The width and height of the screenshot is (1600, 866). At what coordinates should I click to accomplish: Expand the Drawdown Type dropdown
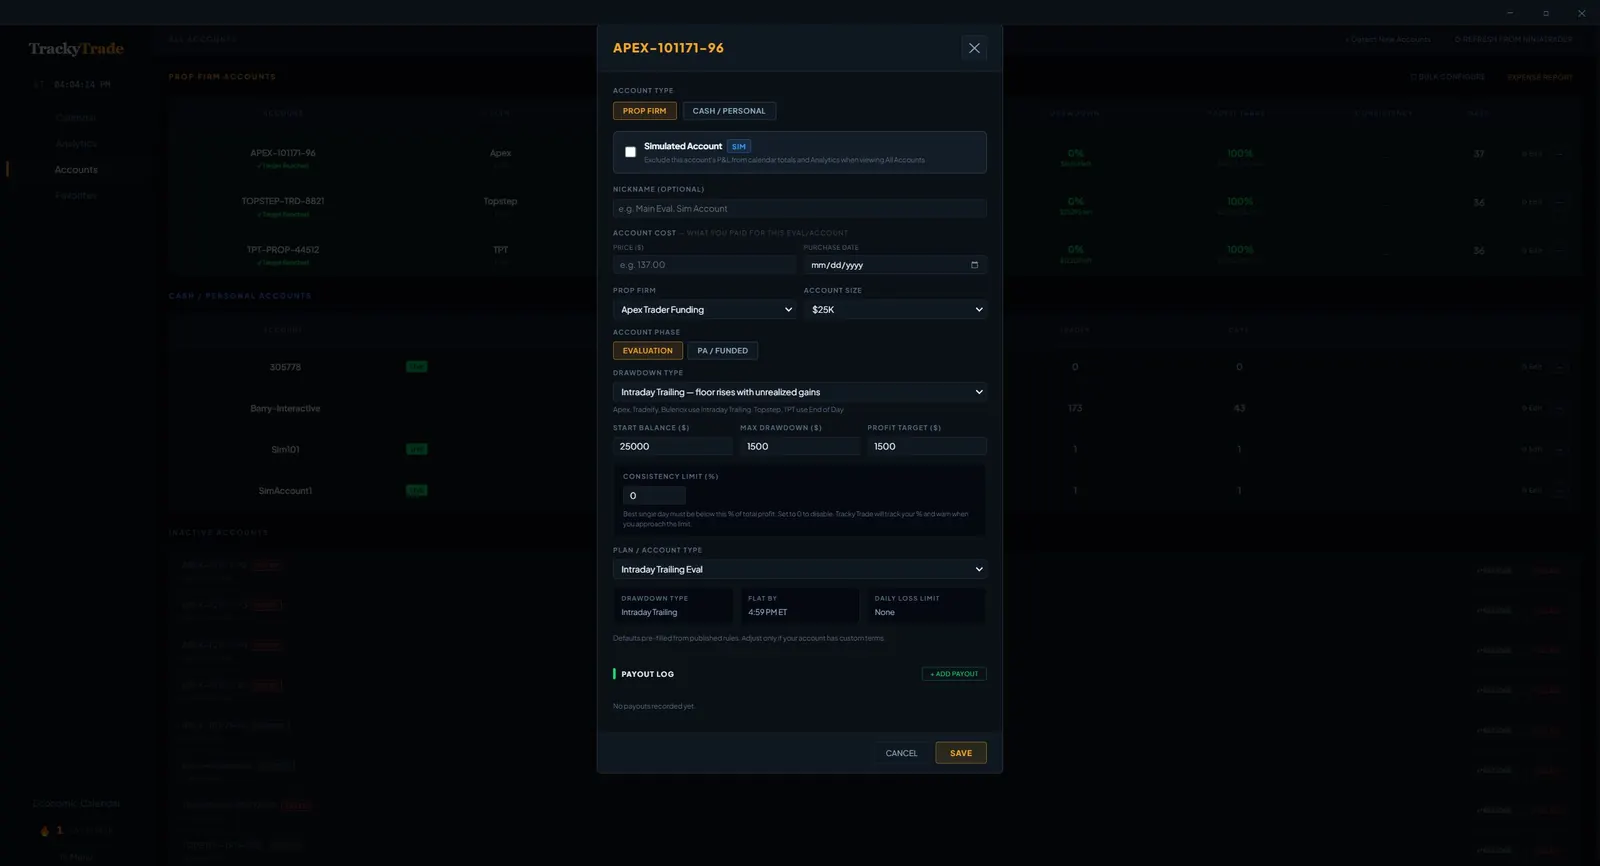click(800, 392)
